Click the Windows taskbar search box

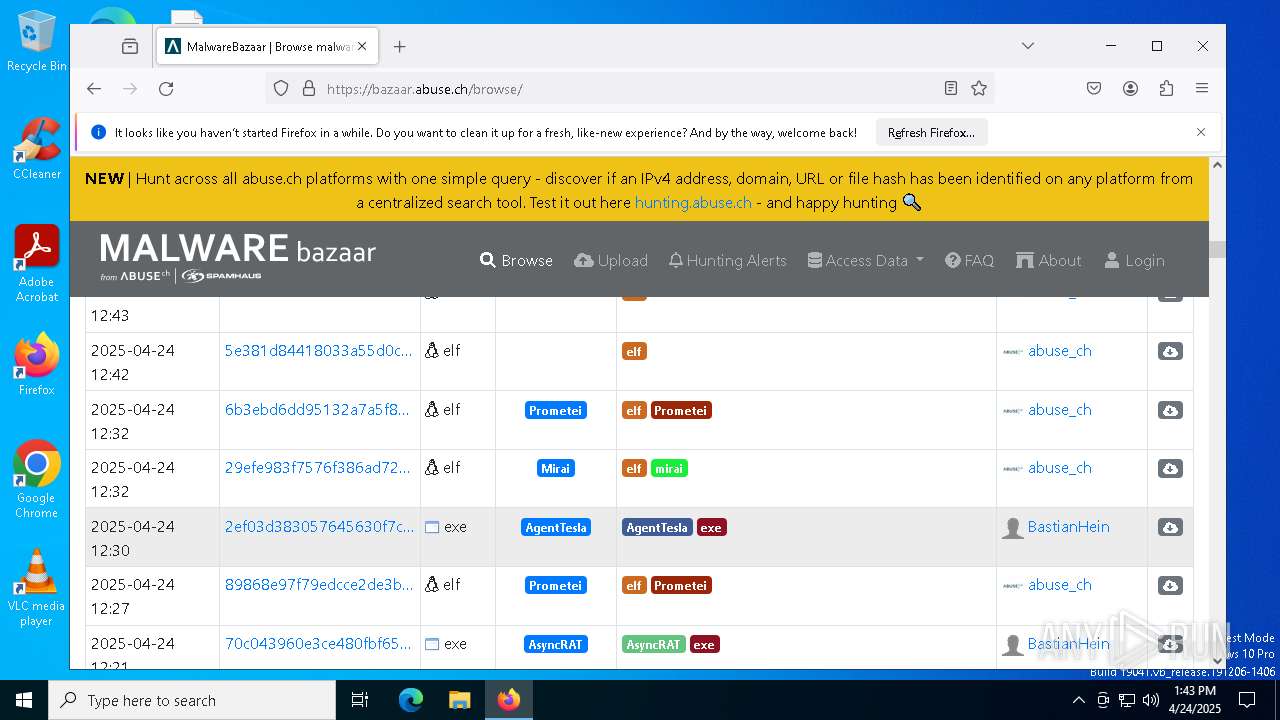[x=192, y=700]
